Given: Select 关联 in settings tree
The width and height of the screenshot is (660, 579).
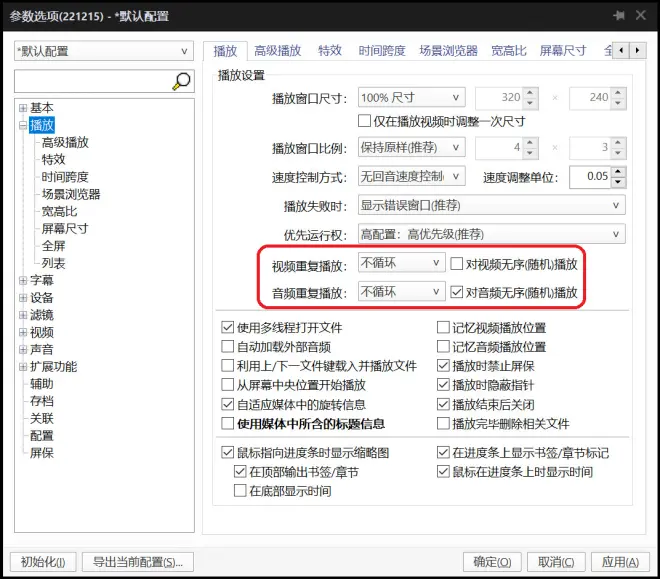Looking at the screenshot, I should pyautogui.click(x=42, y=418).
